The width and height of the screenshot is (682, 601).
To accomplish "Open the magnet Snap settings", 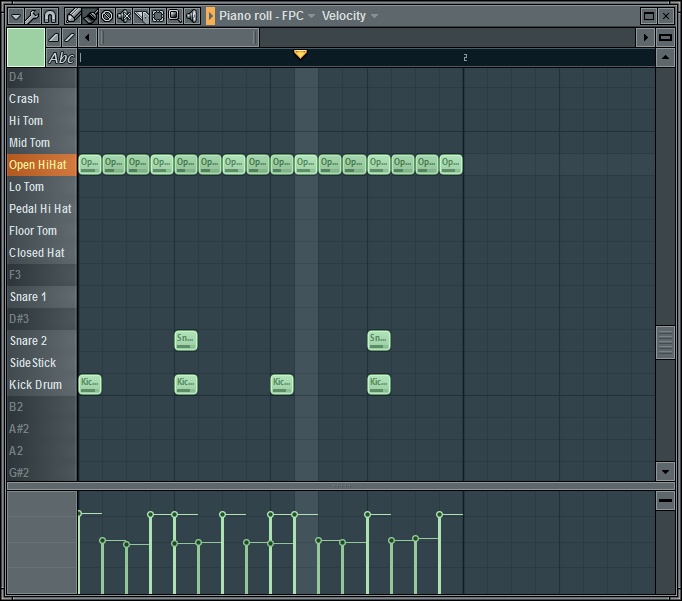I will (x=50, y=17).
